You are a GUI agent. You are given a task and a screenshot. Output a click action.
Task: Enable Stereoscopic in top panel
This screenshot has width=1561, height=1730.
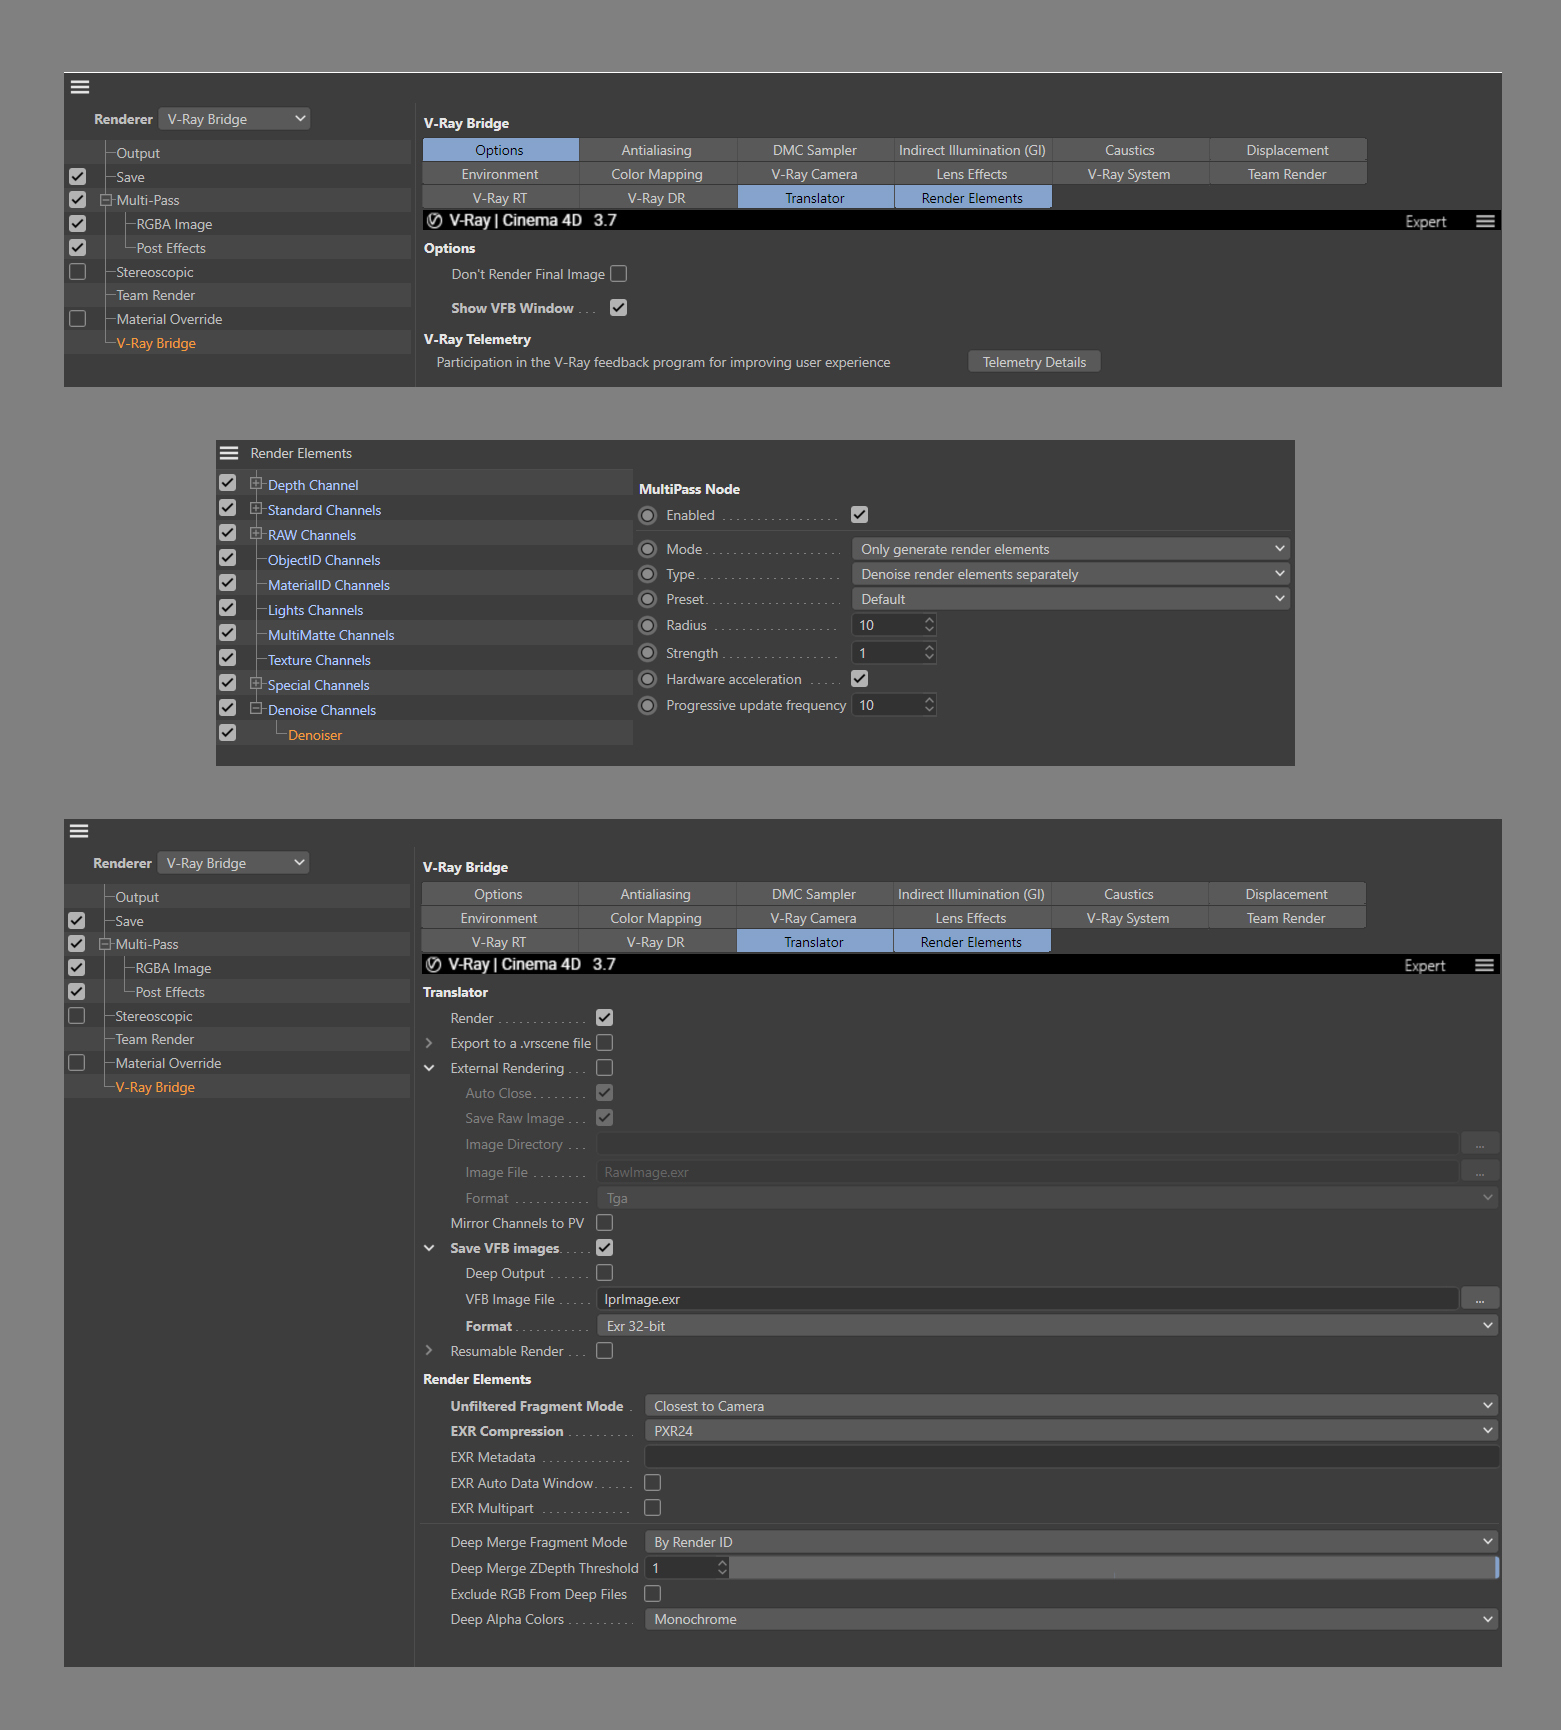(78, 271)
